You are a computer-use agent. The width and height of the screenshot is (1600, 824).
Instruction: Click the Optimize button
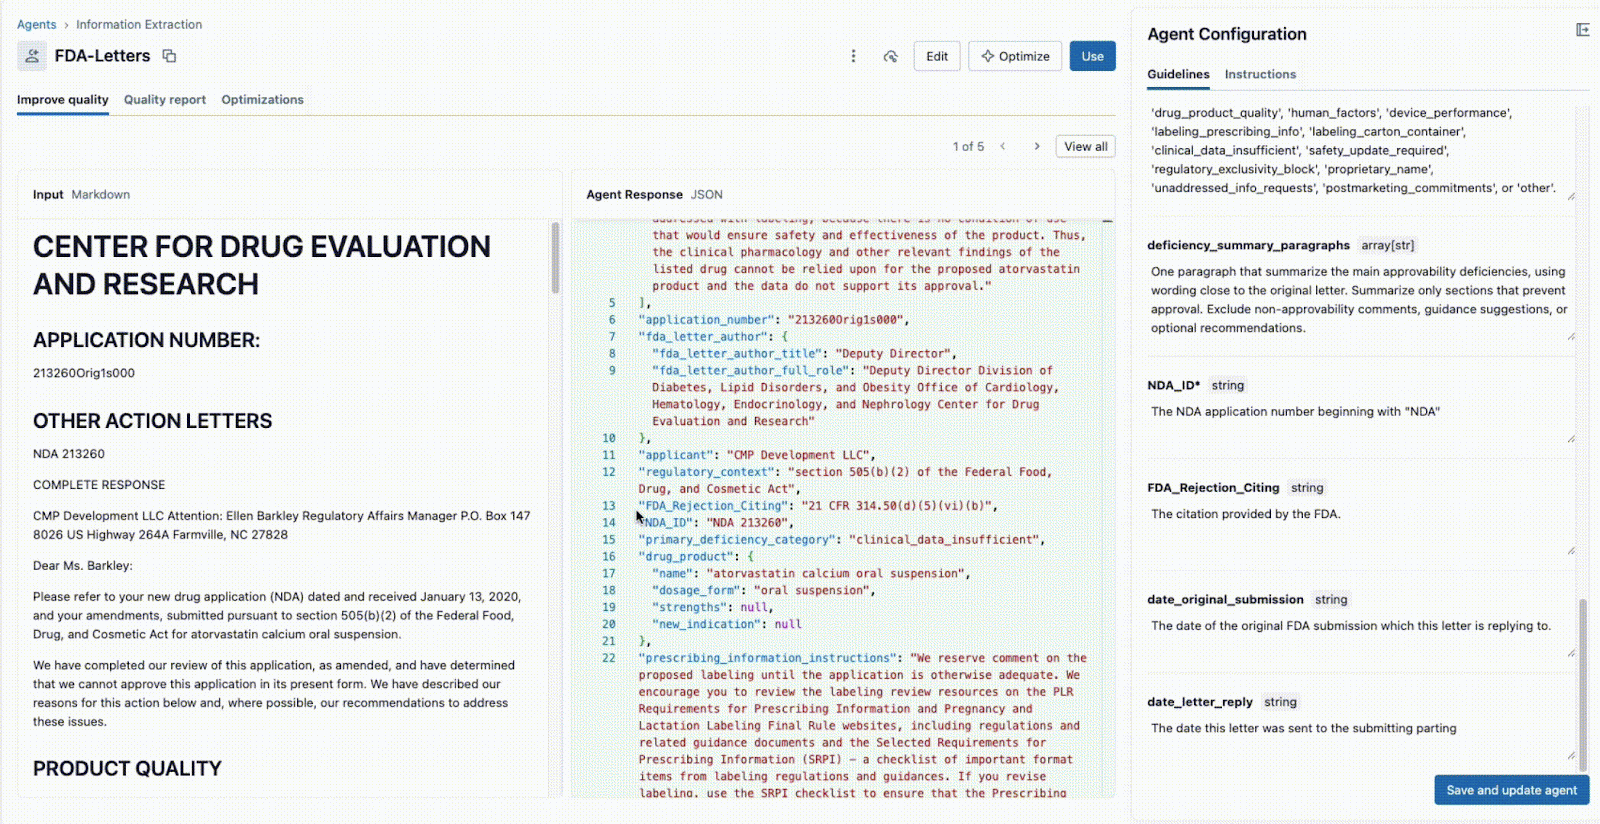click(x=1015, y=56)
